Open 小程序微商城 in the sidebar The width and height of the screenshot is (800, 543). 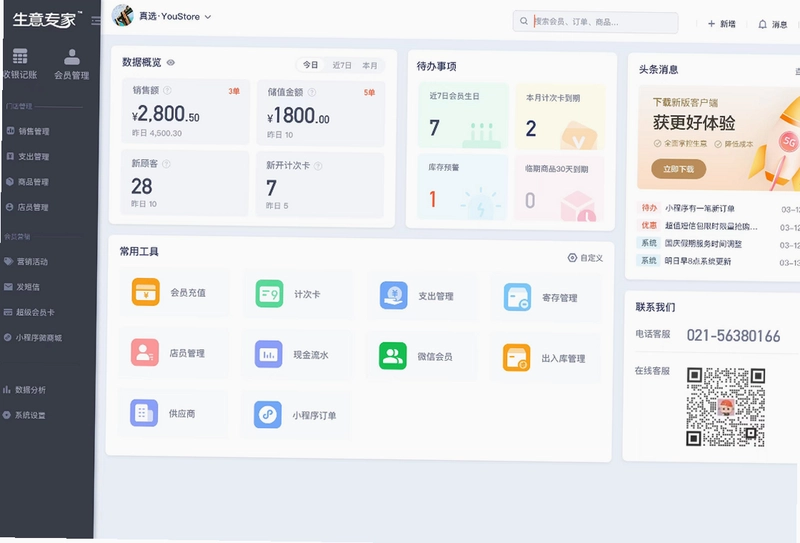(33, 337)
